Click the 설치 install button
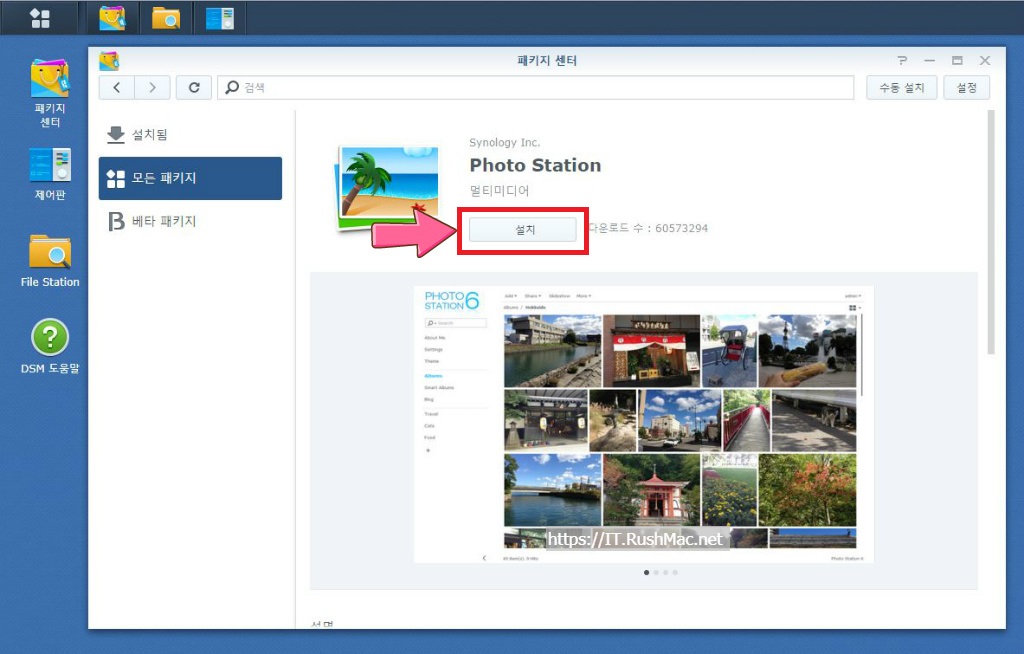1024x654 pixels. point(523,229)
